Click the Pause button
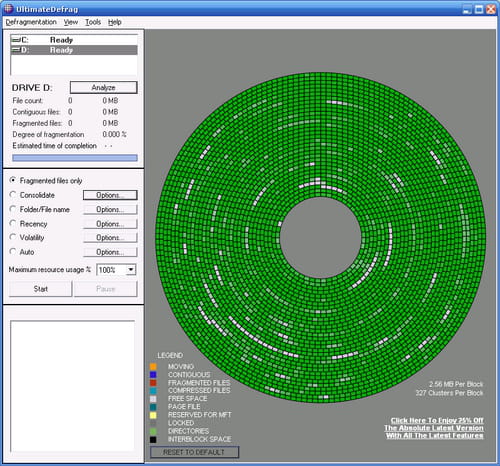Screen dimensions: 500x466 (105, 289)
